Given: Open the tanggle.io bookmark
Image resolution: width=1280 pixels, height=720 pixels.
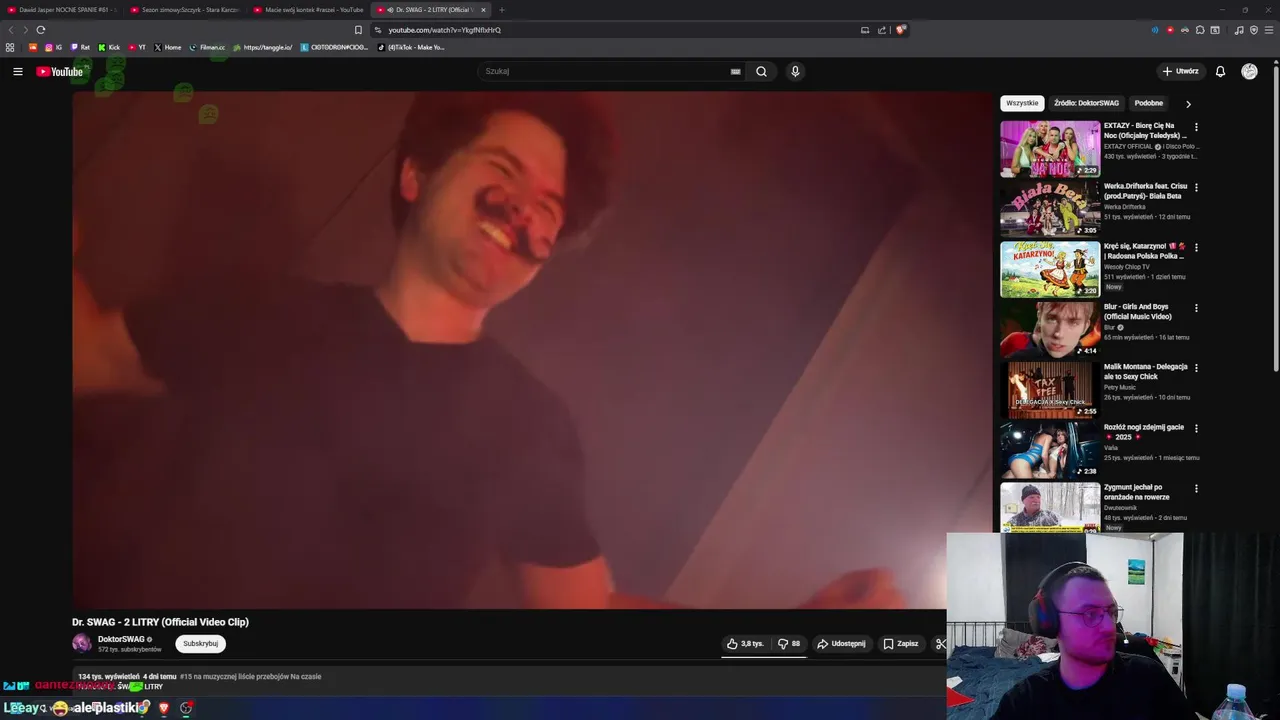Looking at the screenshot, I should 262,47.
